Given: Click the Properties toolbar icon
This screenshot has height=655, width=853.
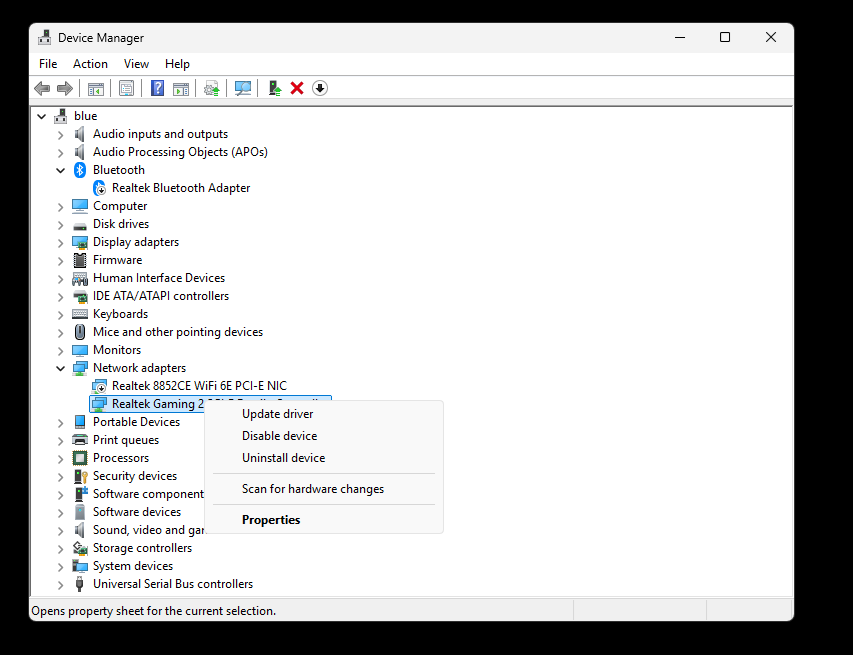Looking at the screenshot, I should point(126,88).
